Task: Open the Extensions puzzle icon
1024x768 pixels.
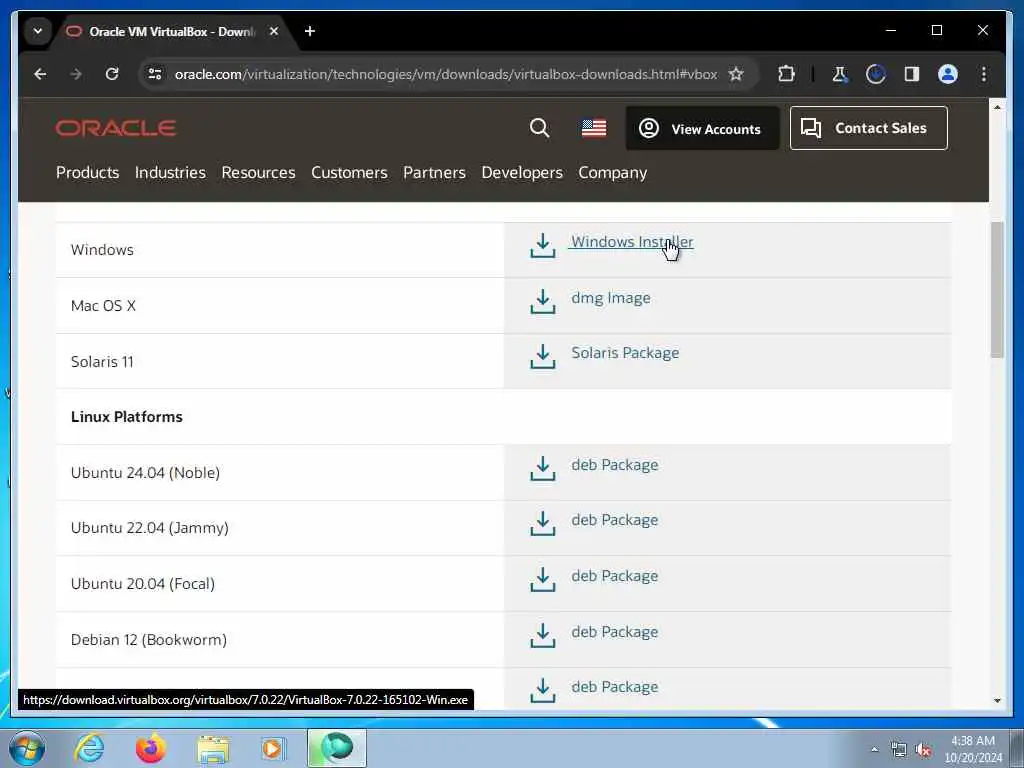Action: (x=786, y=74)
